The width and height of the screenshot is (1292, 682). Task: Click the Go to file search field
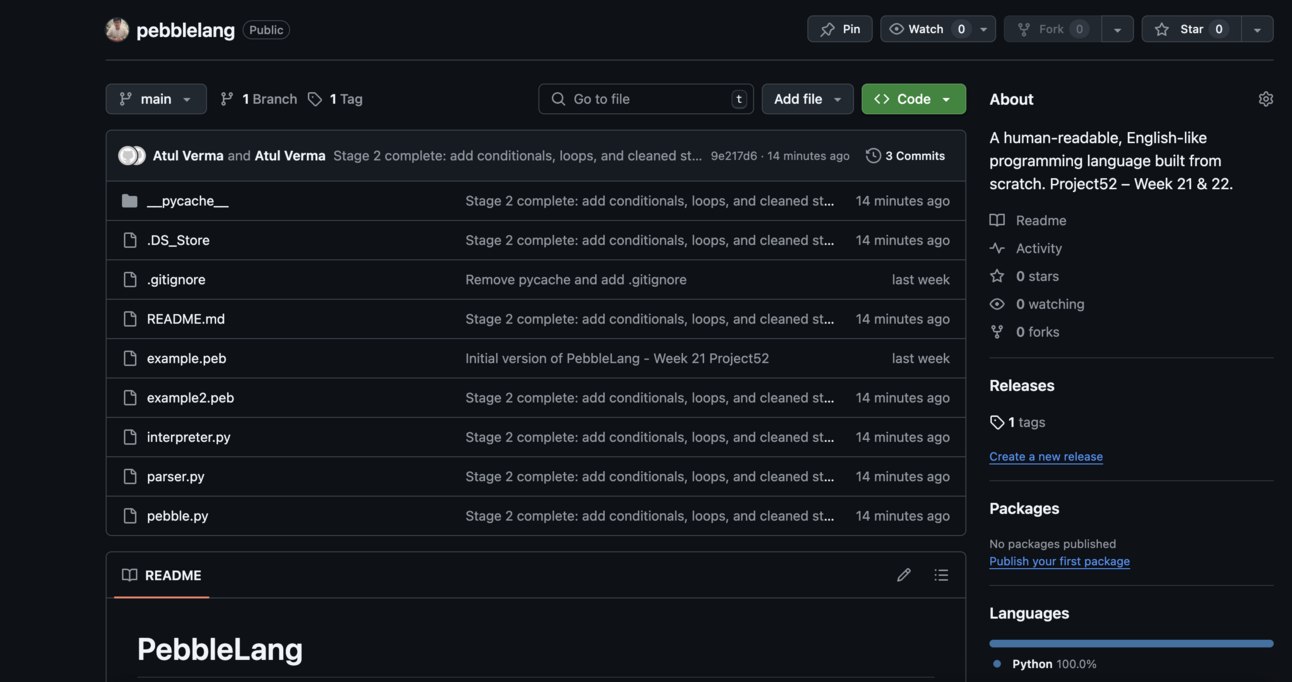(645, 99)
